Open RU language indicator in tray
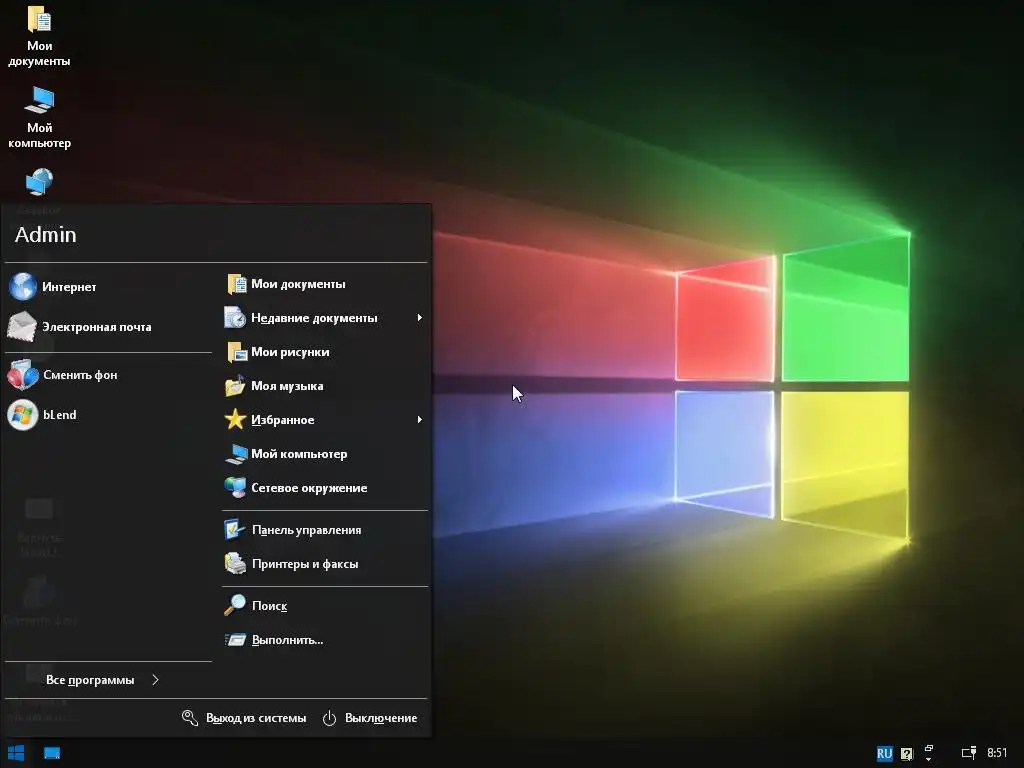Screen dimensions: 1024x768 [x=884, y=754]
